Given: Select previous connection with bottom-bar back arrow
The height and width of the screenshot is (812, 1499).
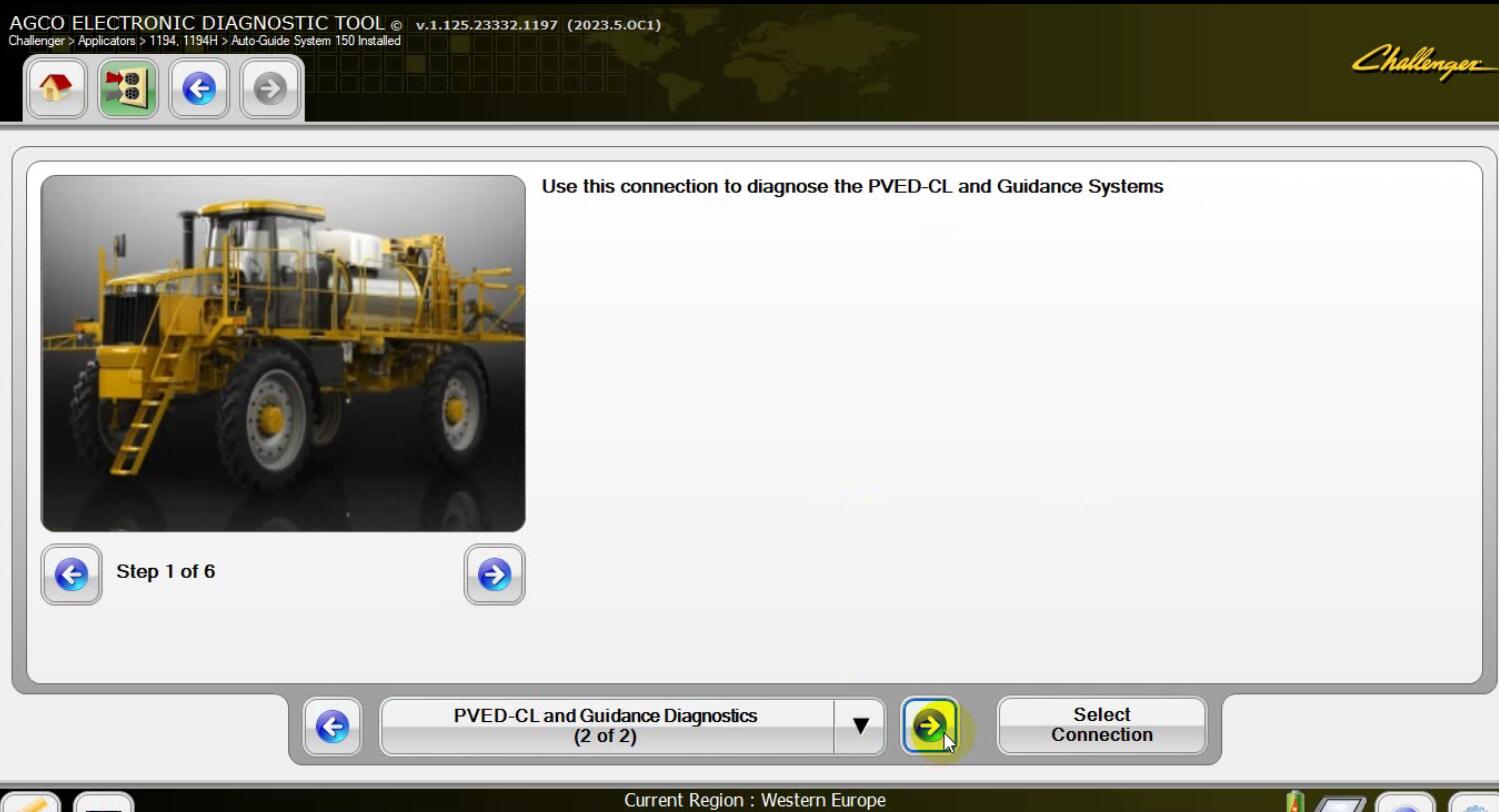Looking at the screenshot, I should pos(332,726).
